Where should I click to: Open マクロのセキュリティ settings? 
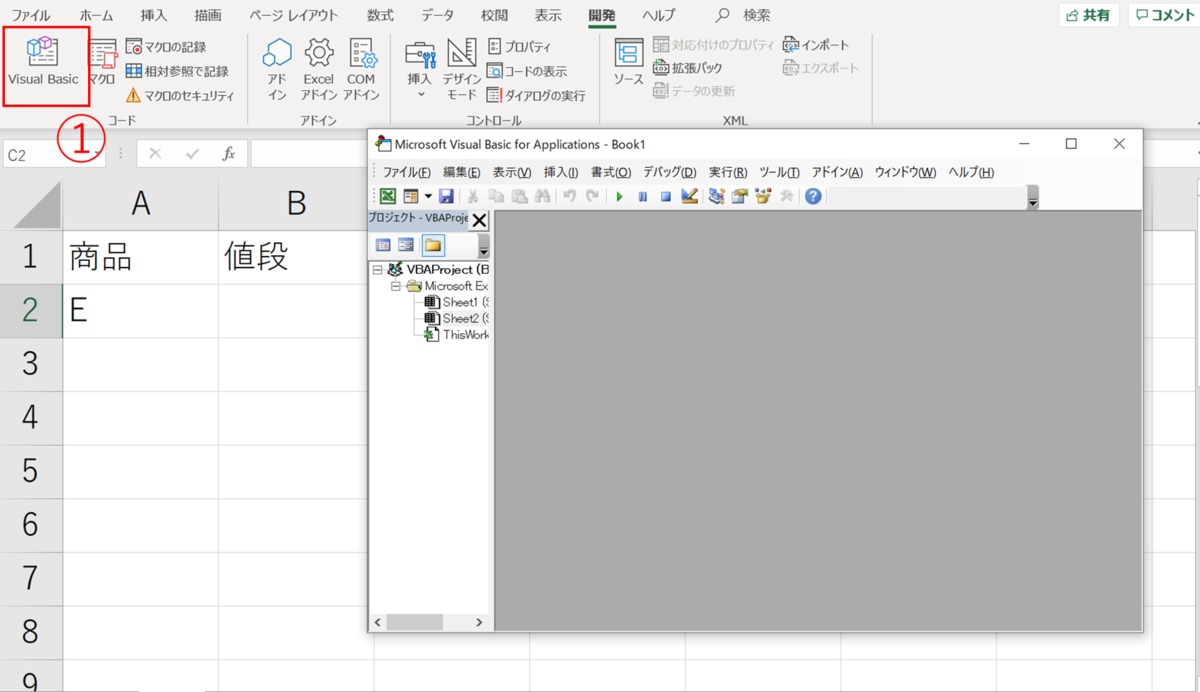[180, 96]
